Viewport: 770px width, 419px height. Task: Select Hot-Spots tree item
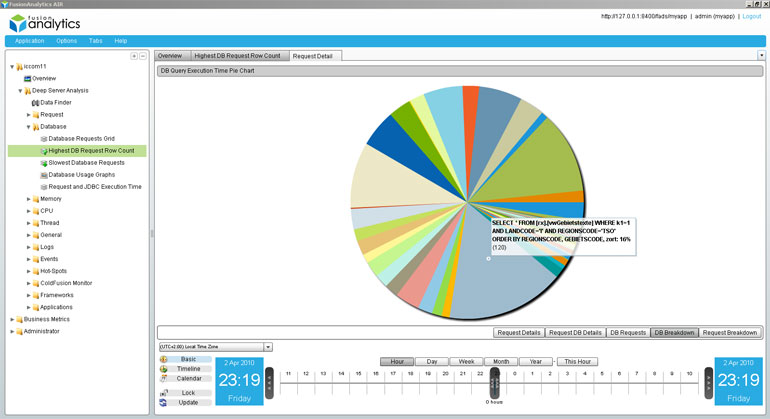53,271
